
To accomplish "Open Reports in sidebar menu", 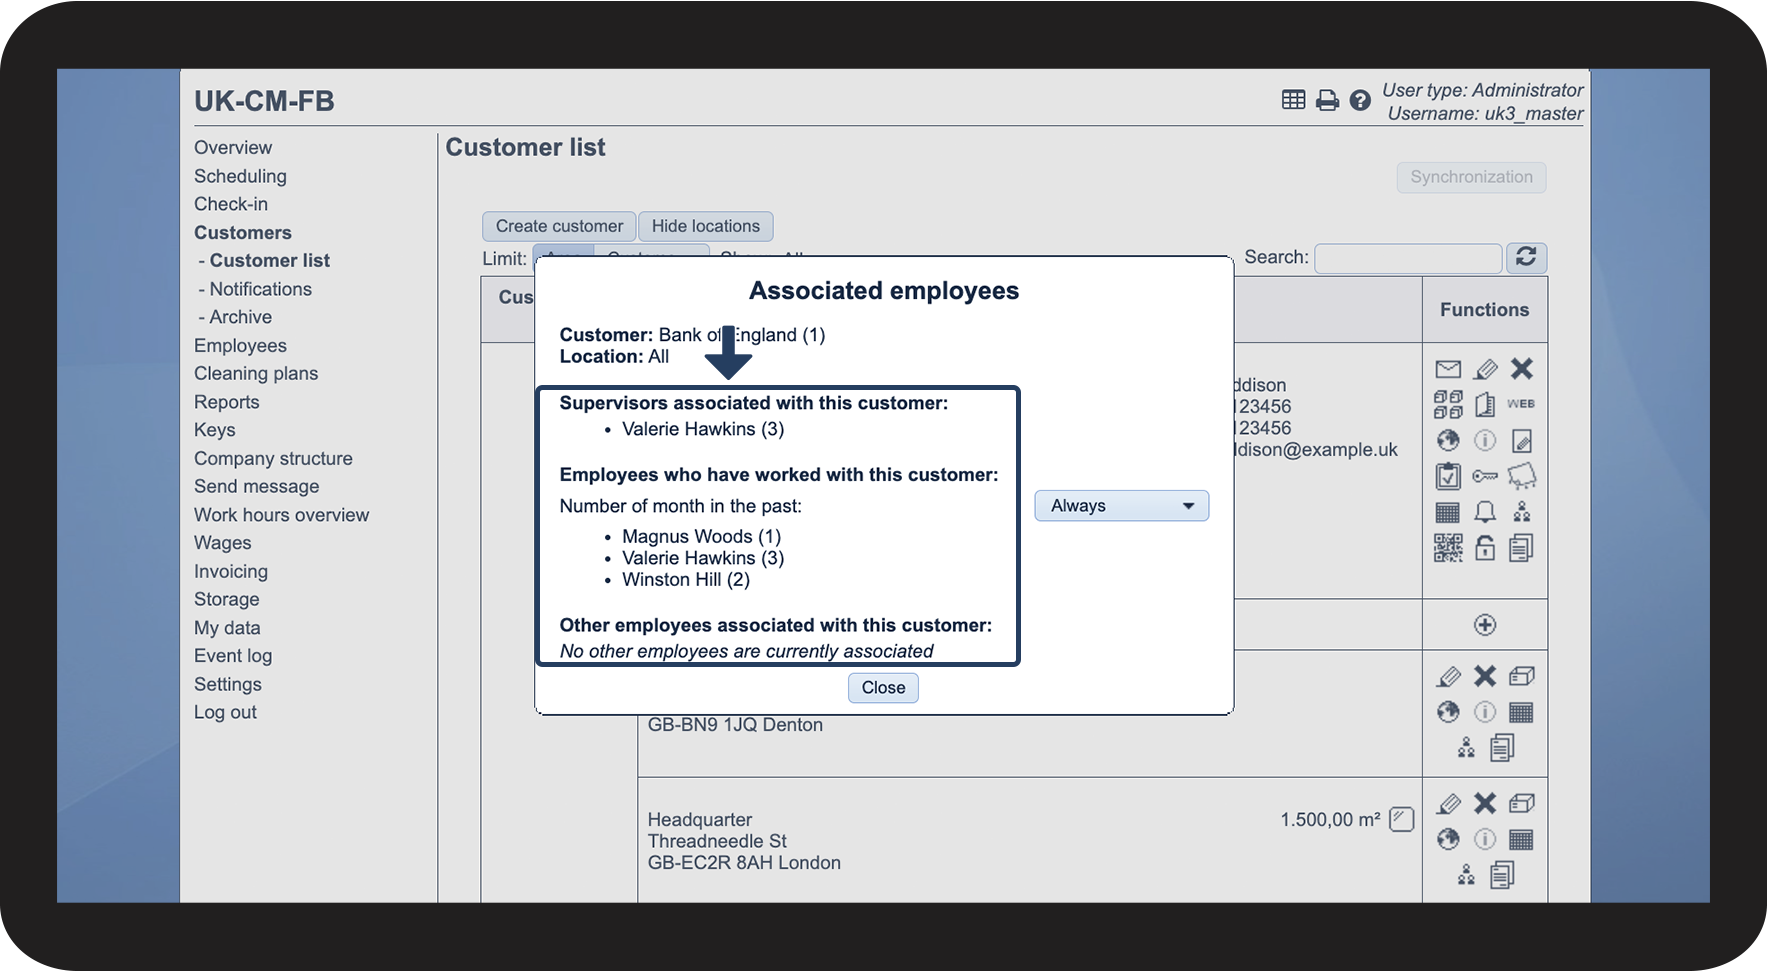I will pos(227,402).
